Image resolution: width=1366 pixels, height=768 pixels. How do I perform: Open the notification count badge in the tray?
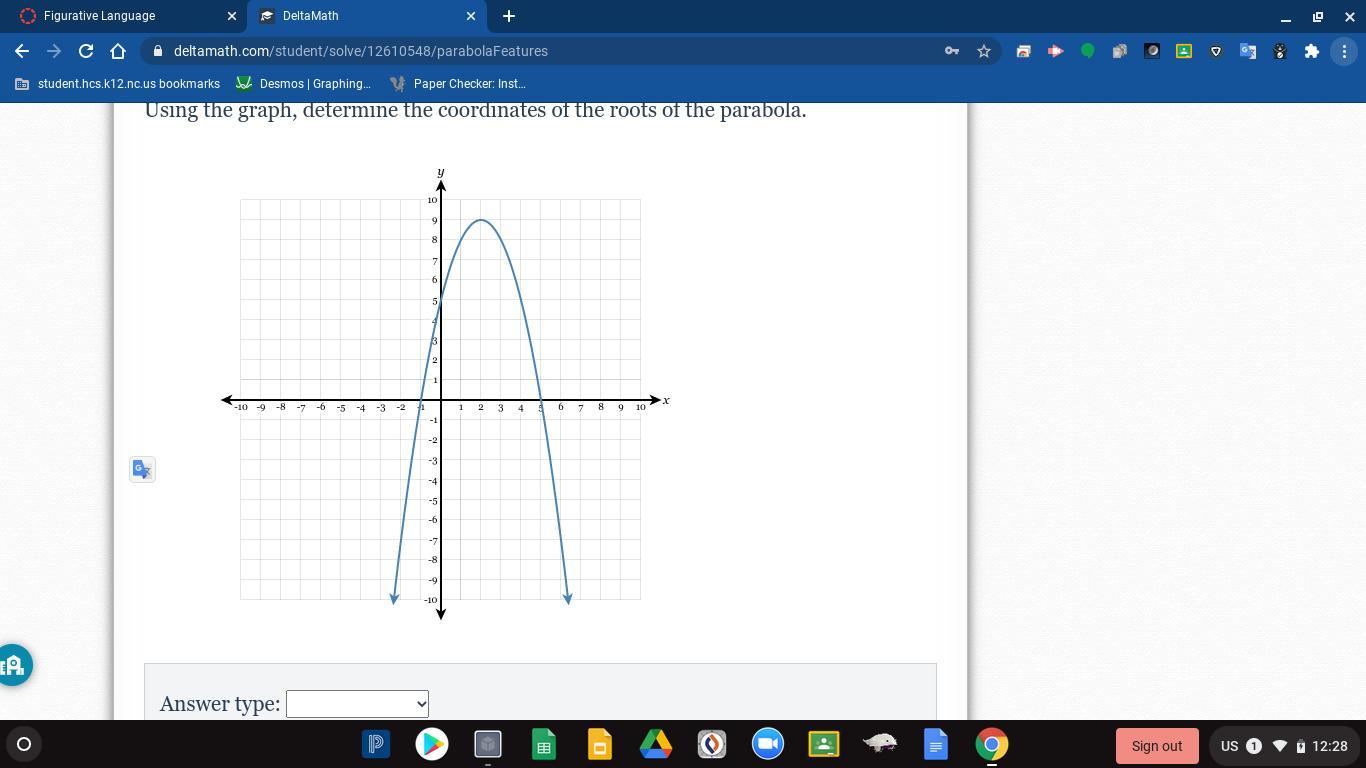(x=1254, y=746)
